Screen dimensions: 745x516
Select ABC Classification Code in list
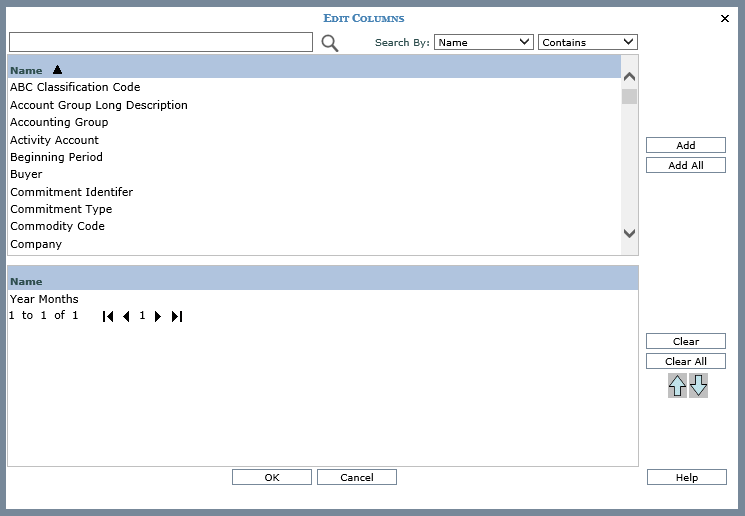pyautogui.click(x=75, y=87)
